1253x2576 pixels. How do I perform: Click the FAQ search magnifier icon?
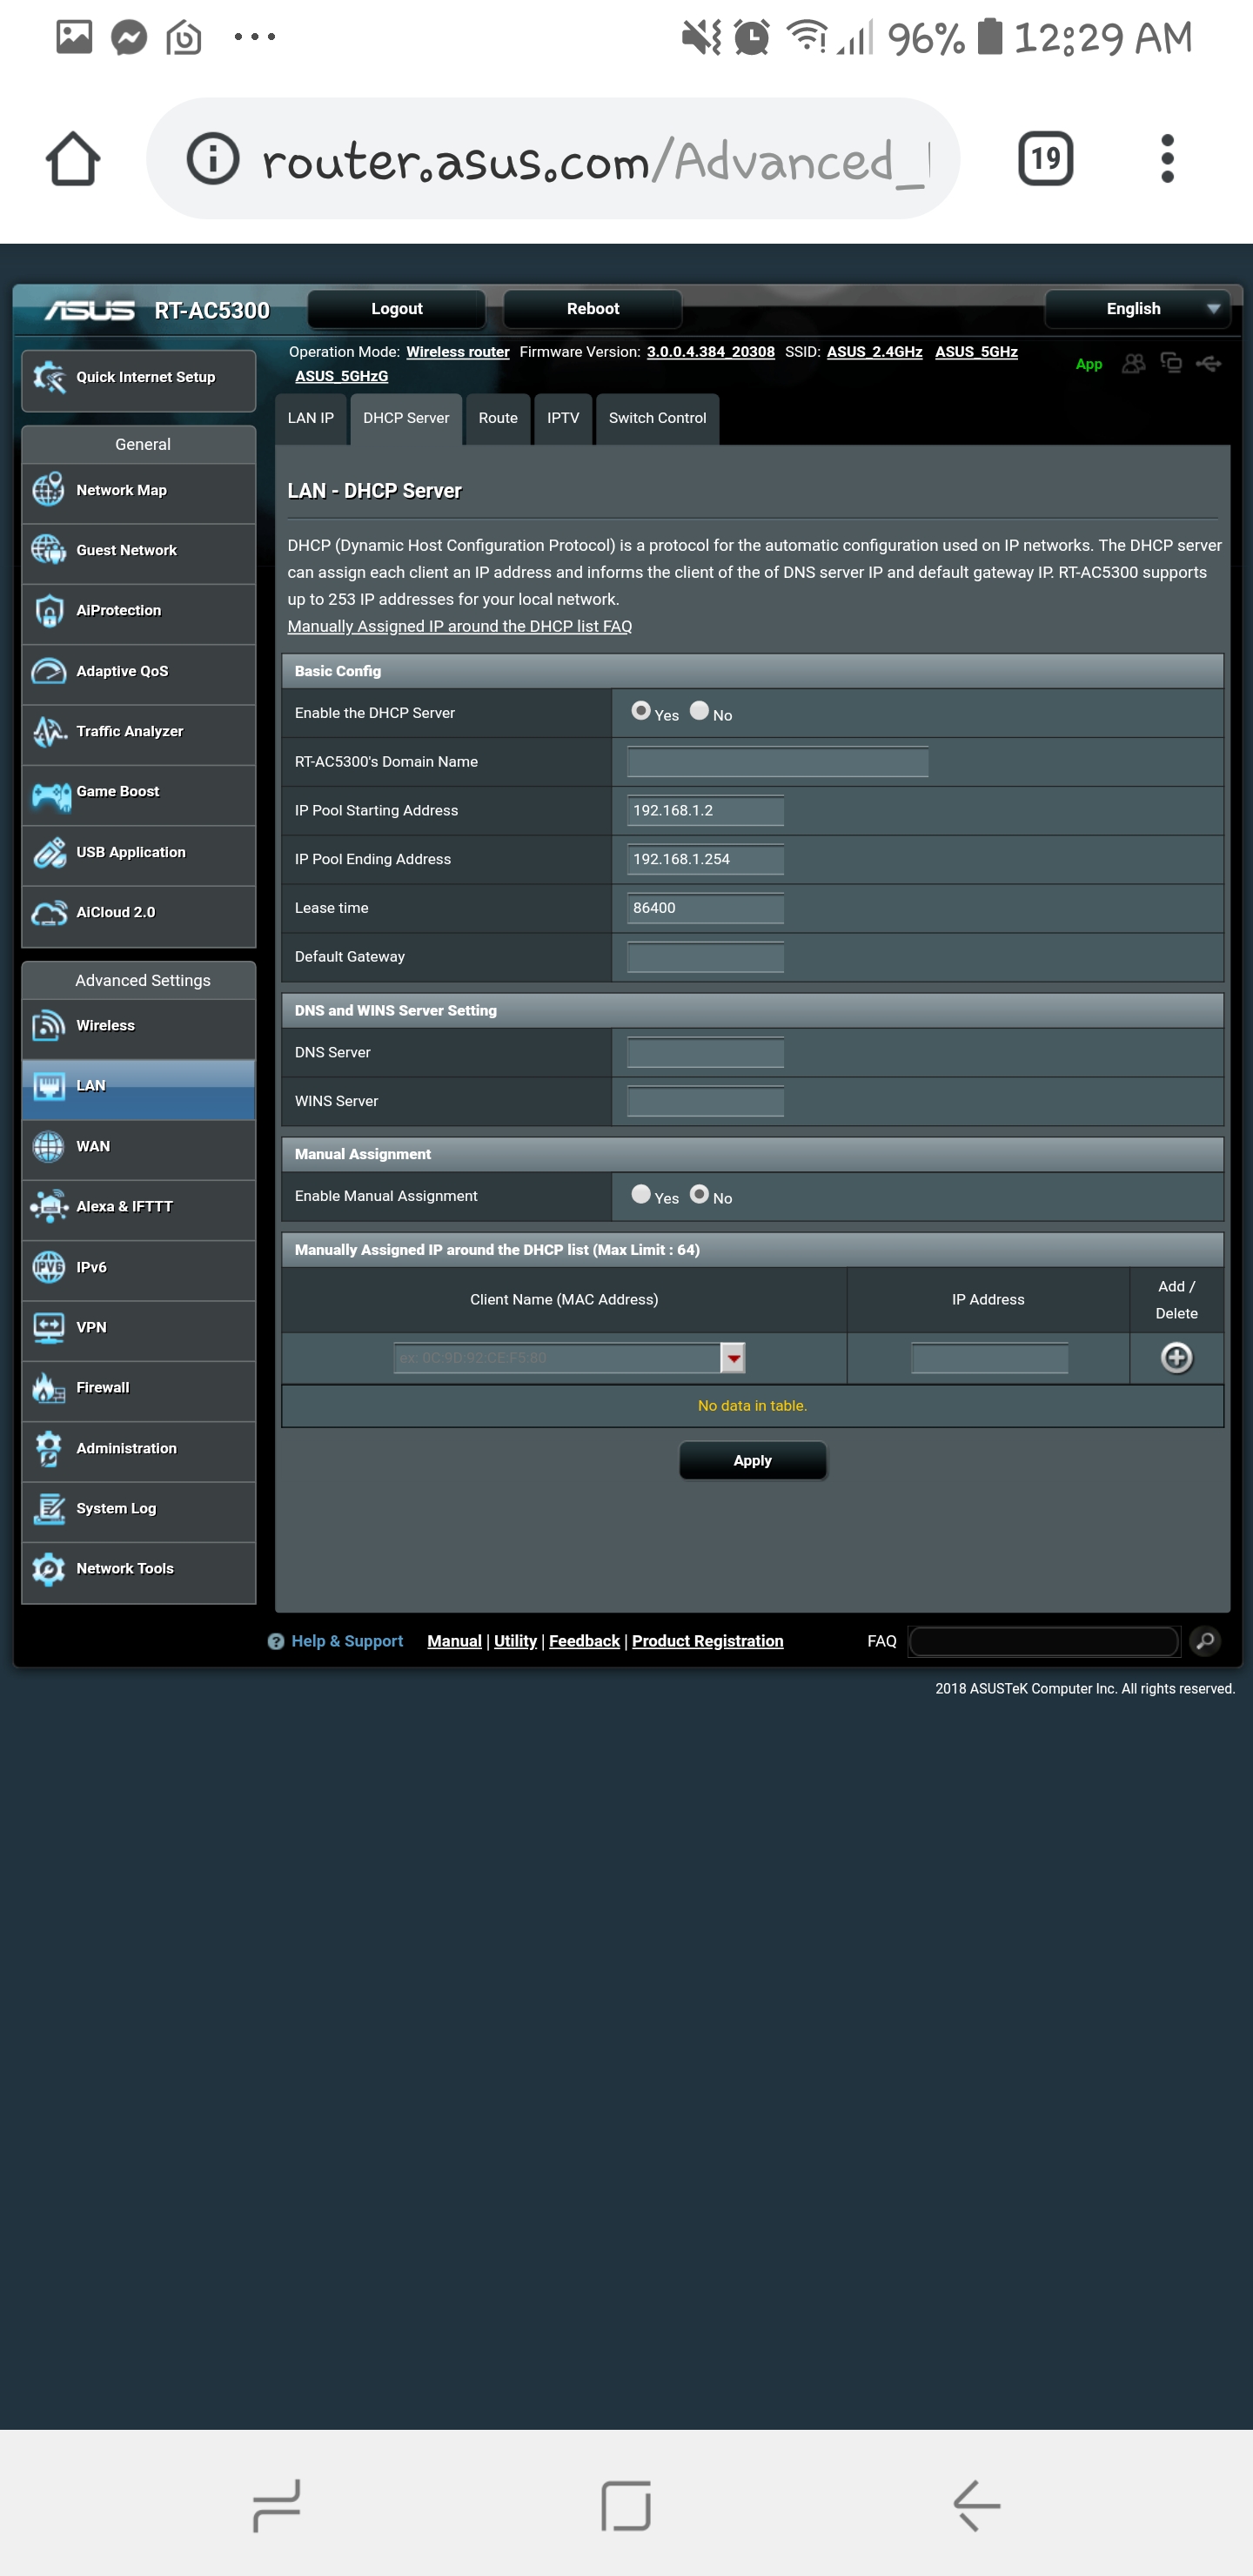click(1205, 1641)
